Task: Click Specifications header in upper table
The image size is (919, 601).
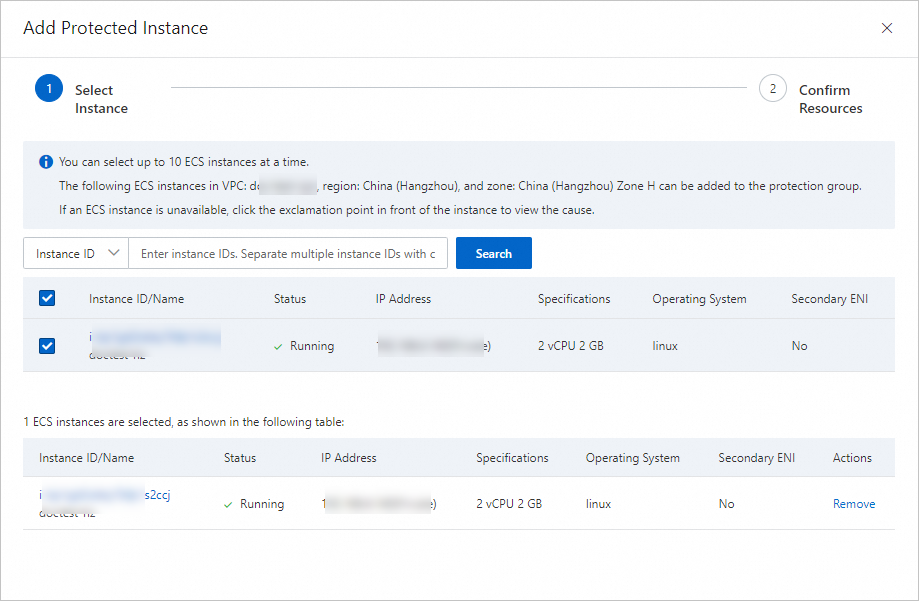Action: click(574, 299)
